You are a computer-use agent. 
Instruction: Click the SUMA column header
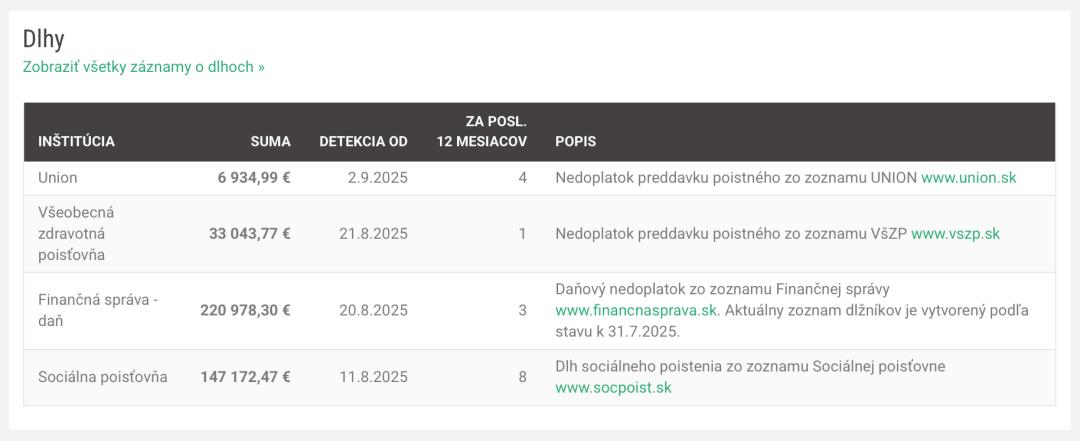click(x=271, y=142)
